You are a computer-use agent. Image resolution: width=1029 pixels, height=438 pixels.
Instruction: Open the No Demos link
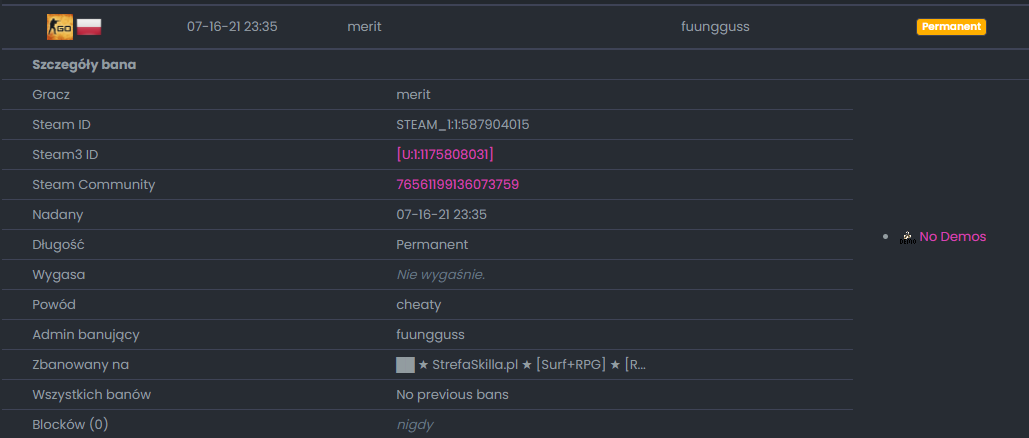click(x=952, y=236)
